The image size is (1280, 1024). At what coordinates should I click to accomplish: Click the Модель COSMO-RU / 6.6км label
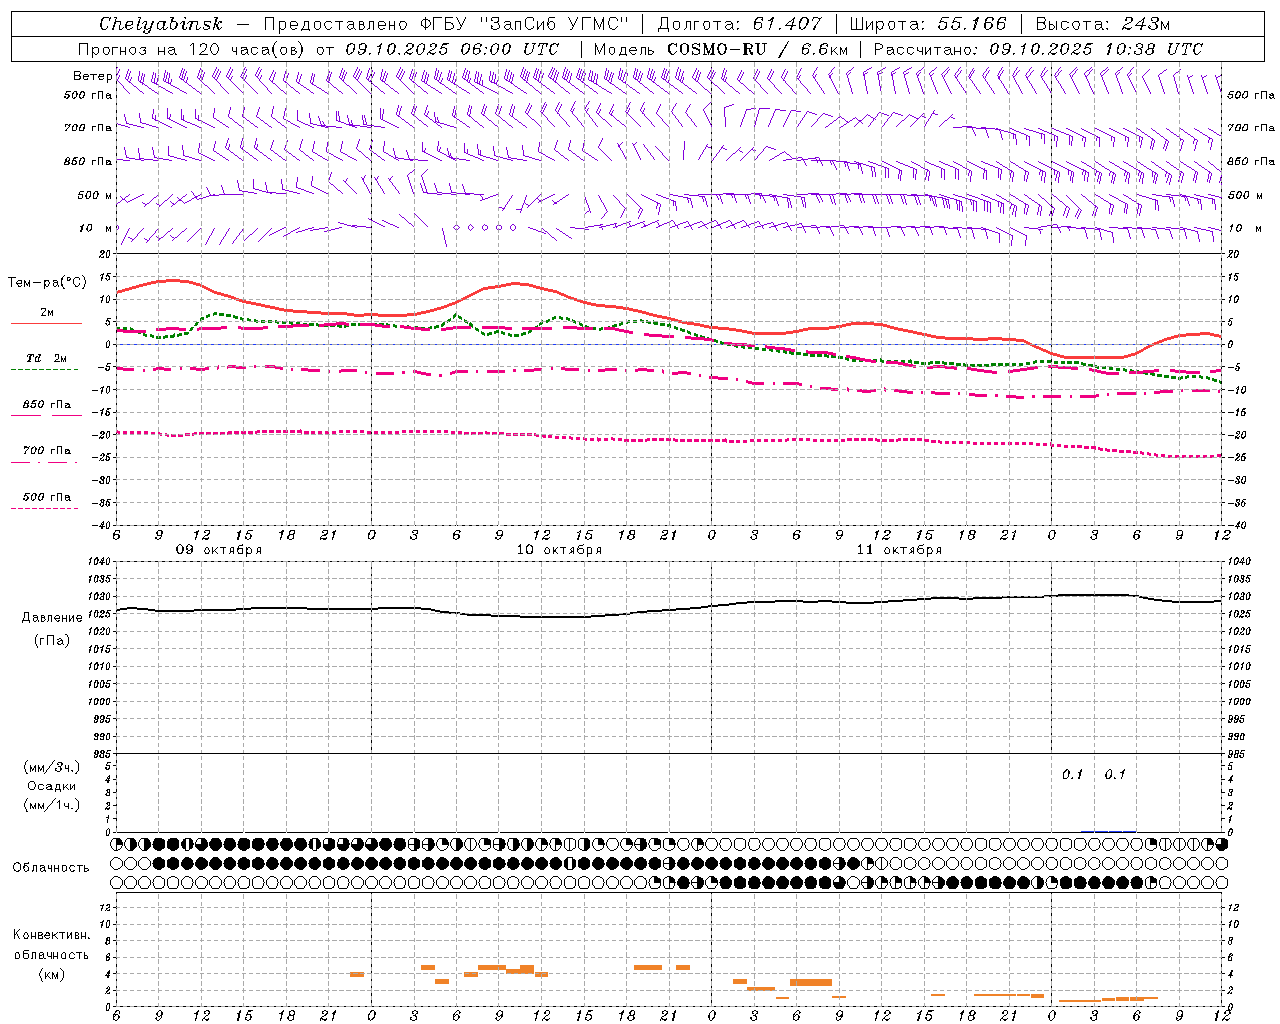click(x=721, y=49)
